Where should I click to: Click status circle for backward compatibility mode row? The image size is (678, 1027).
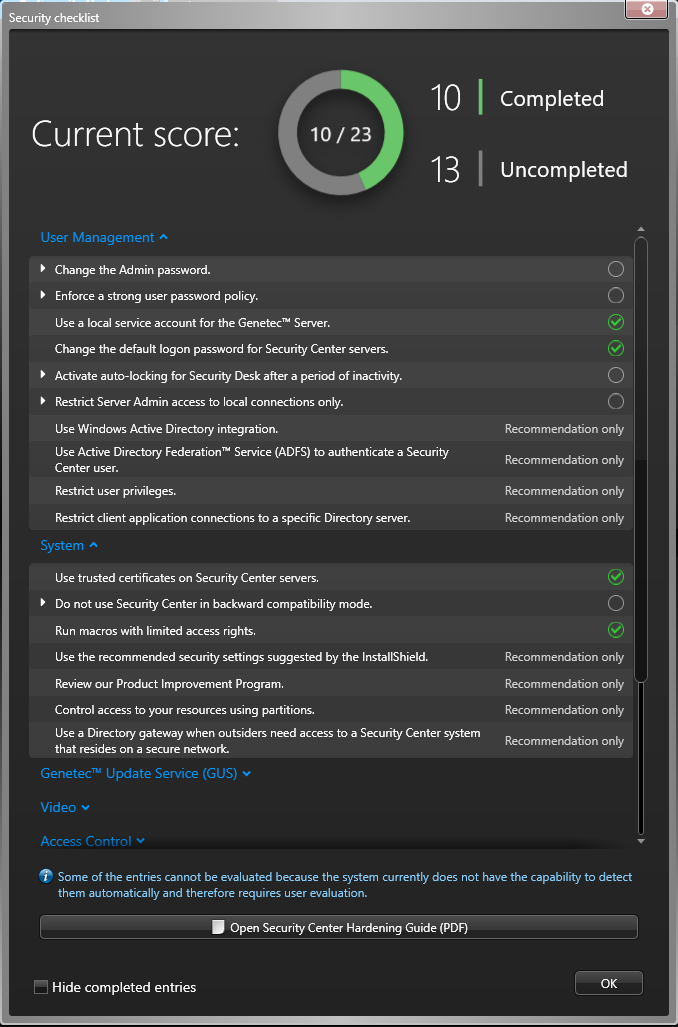point(616,603)
